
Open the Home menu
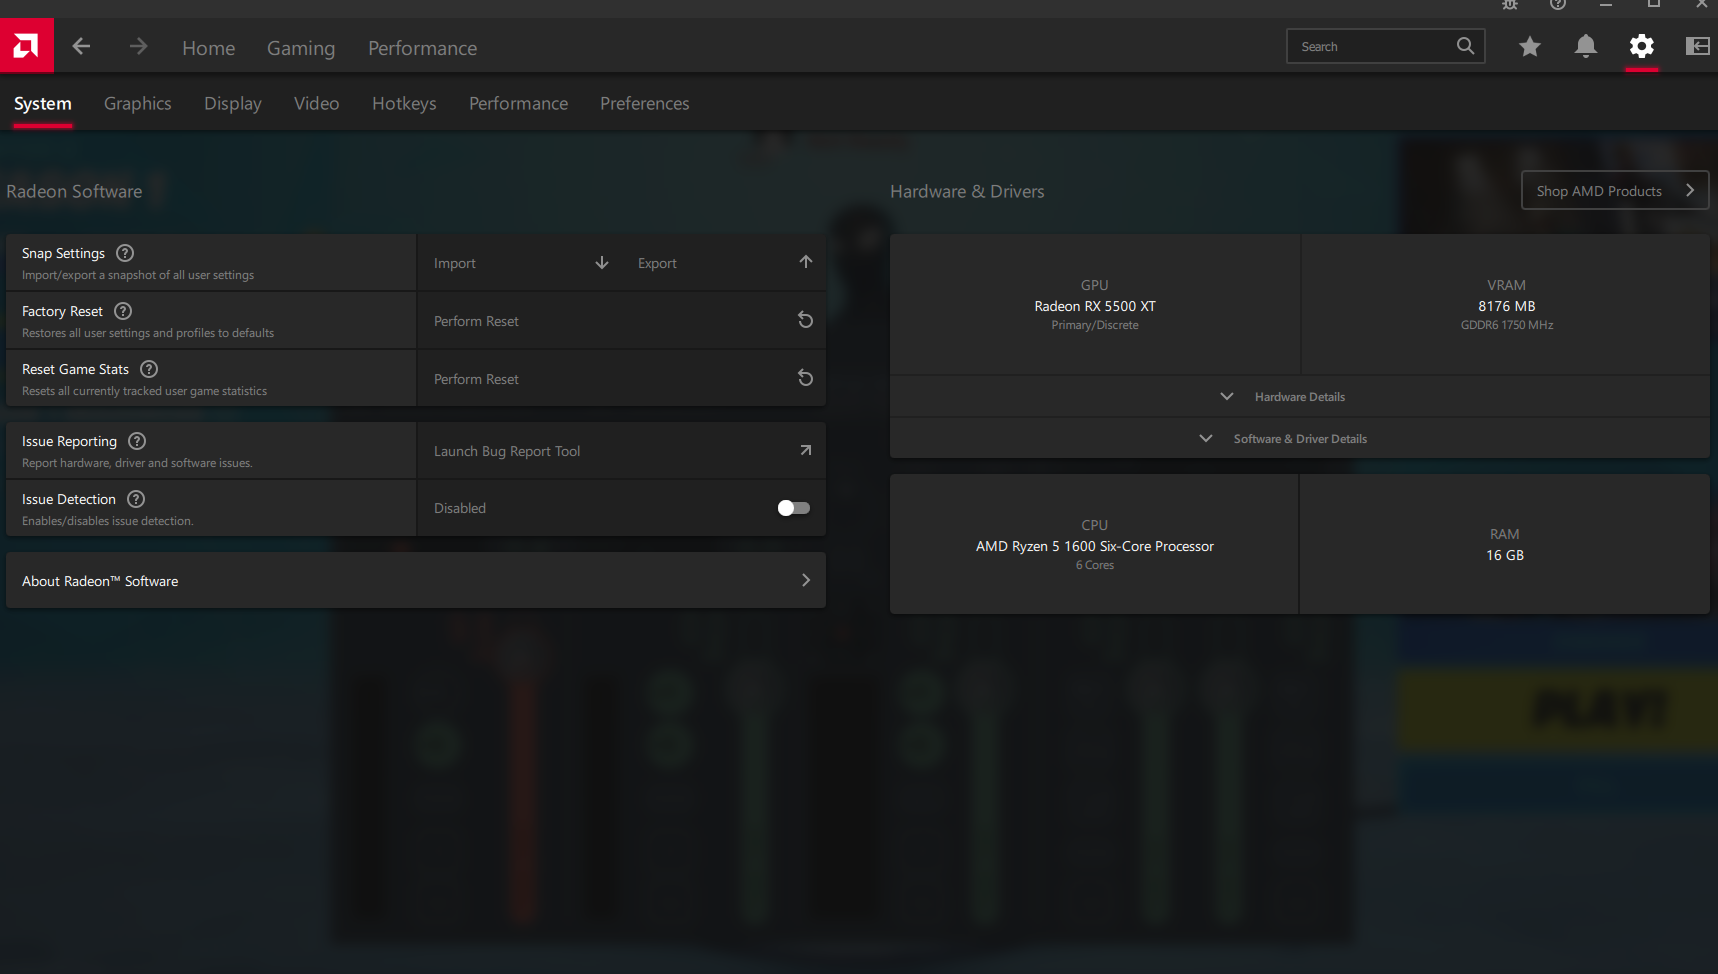[209, 48]
